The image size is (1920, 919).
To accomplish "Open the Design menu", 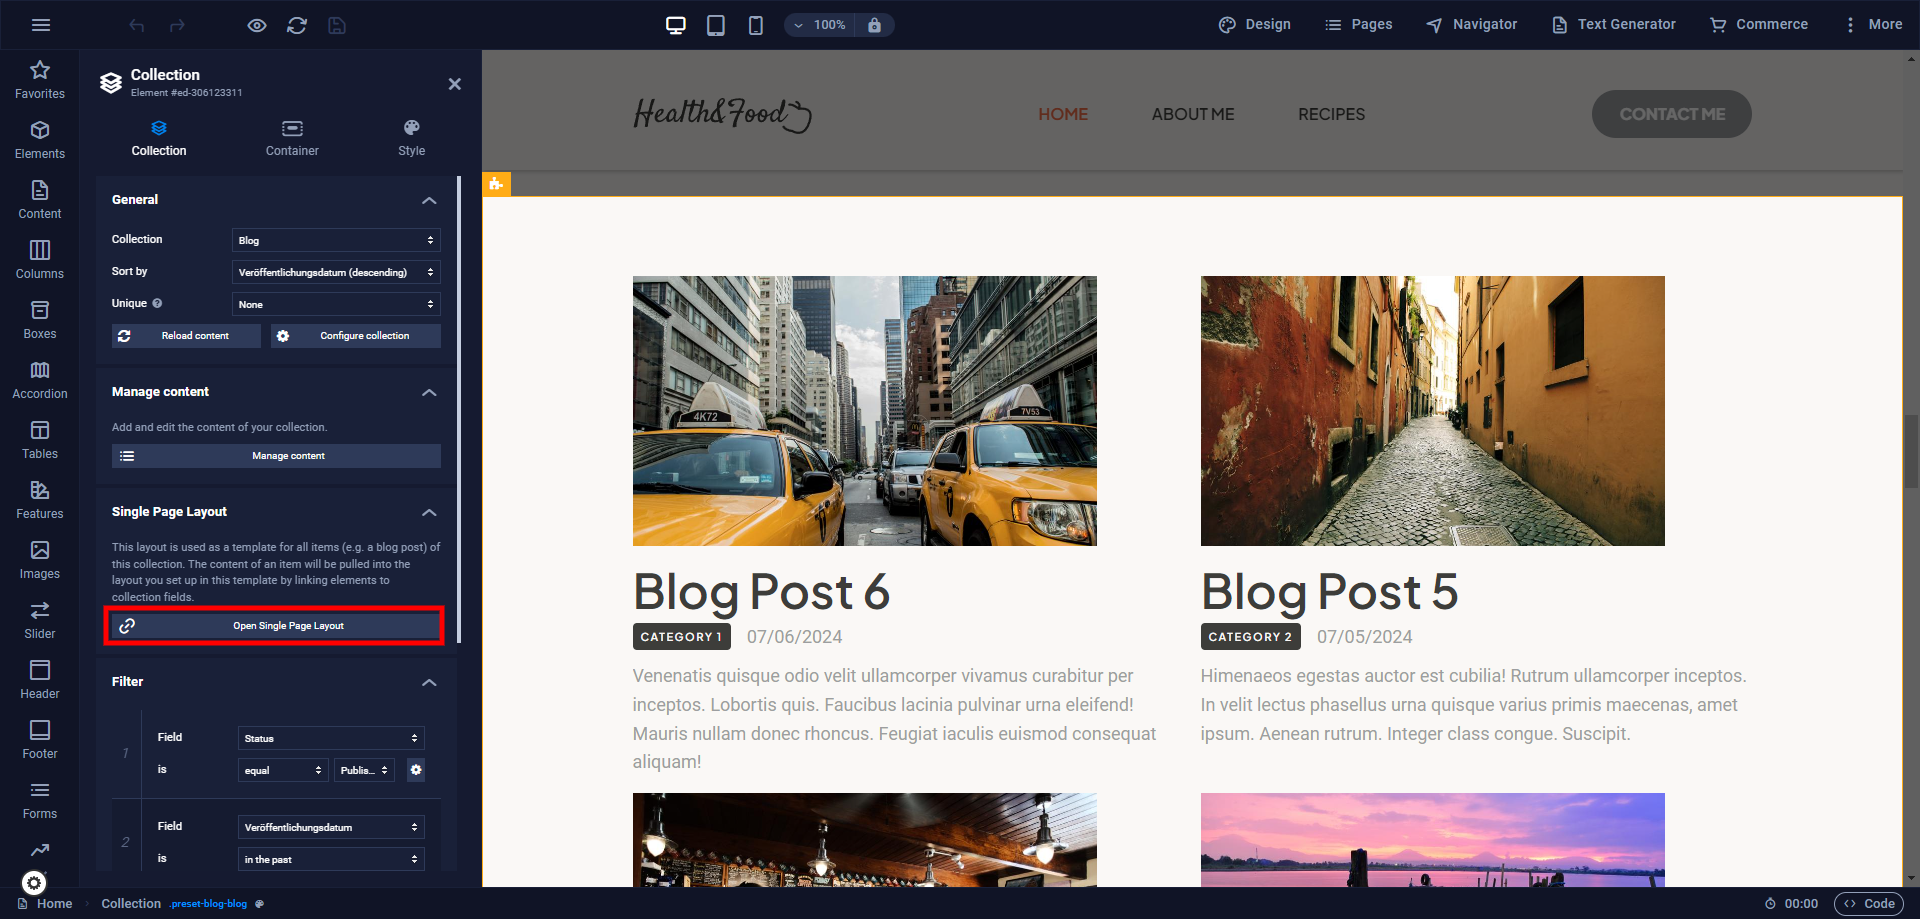I will point(1255,25).
